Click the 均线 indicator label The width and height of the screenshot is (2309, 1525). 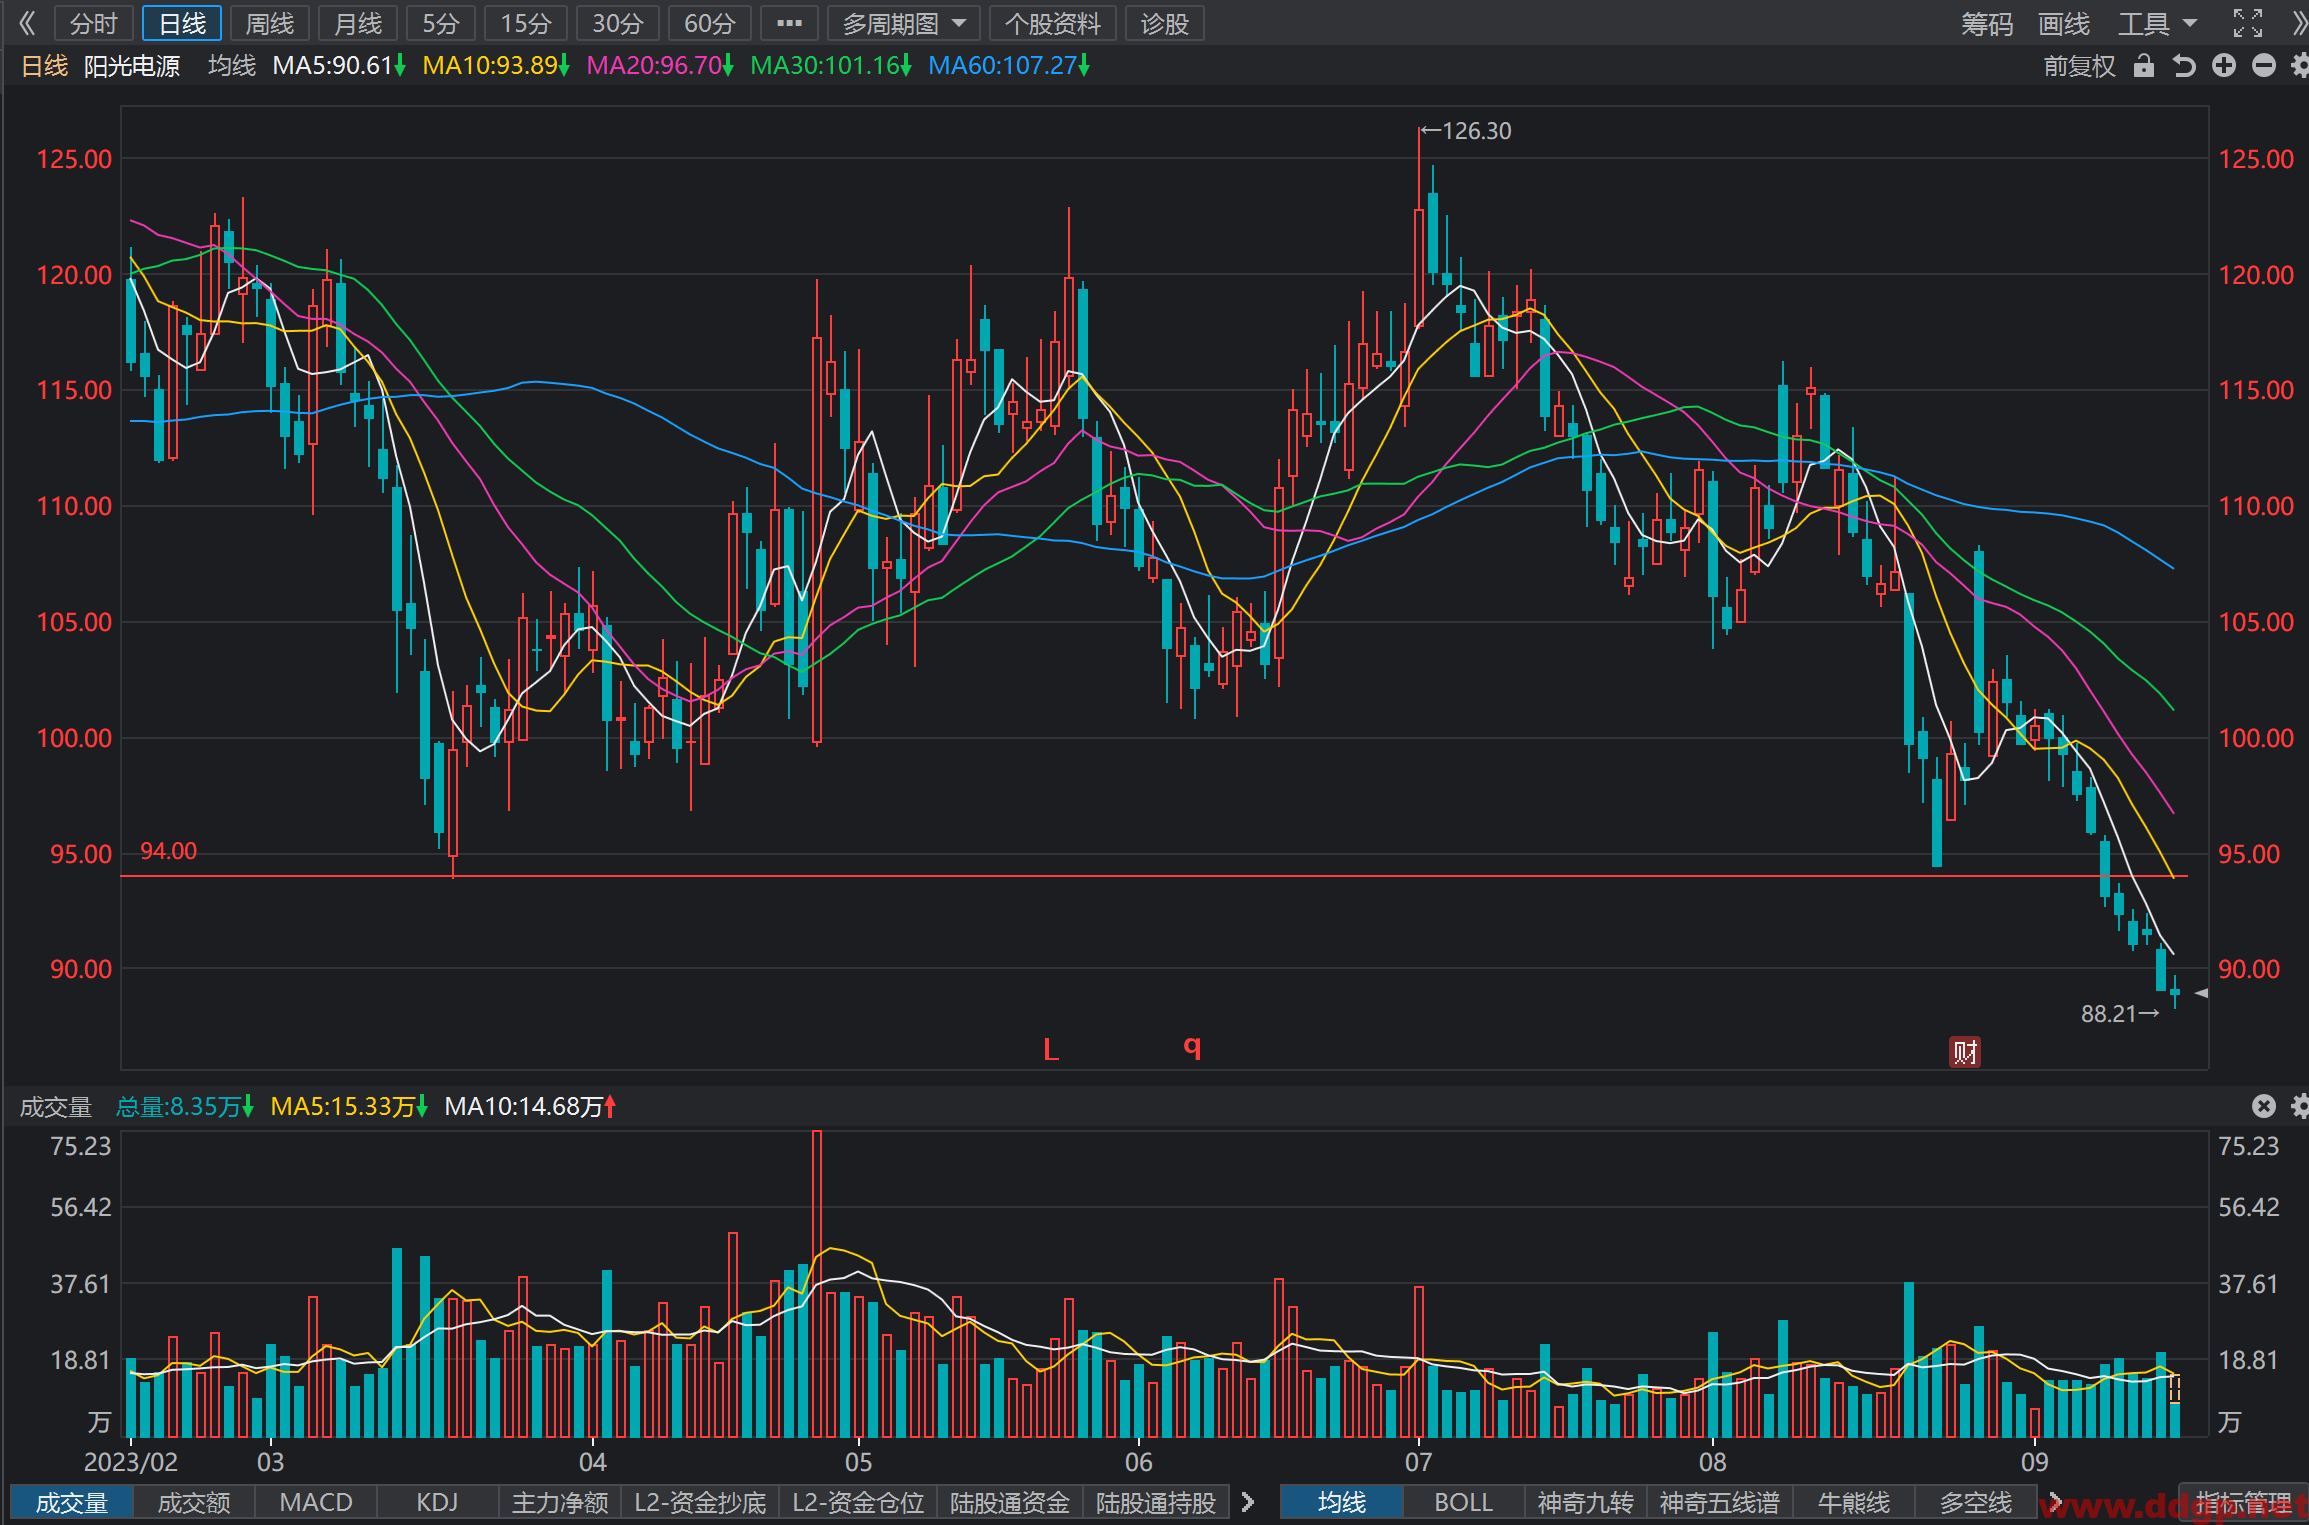tap(232, 66)
